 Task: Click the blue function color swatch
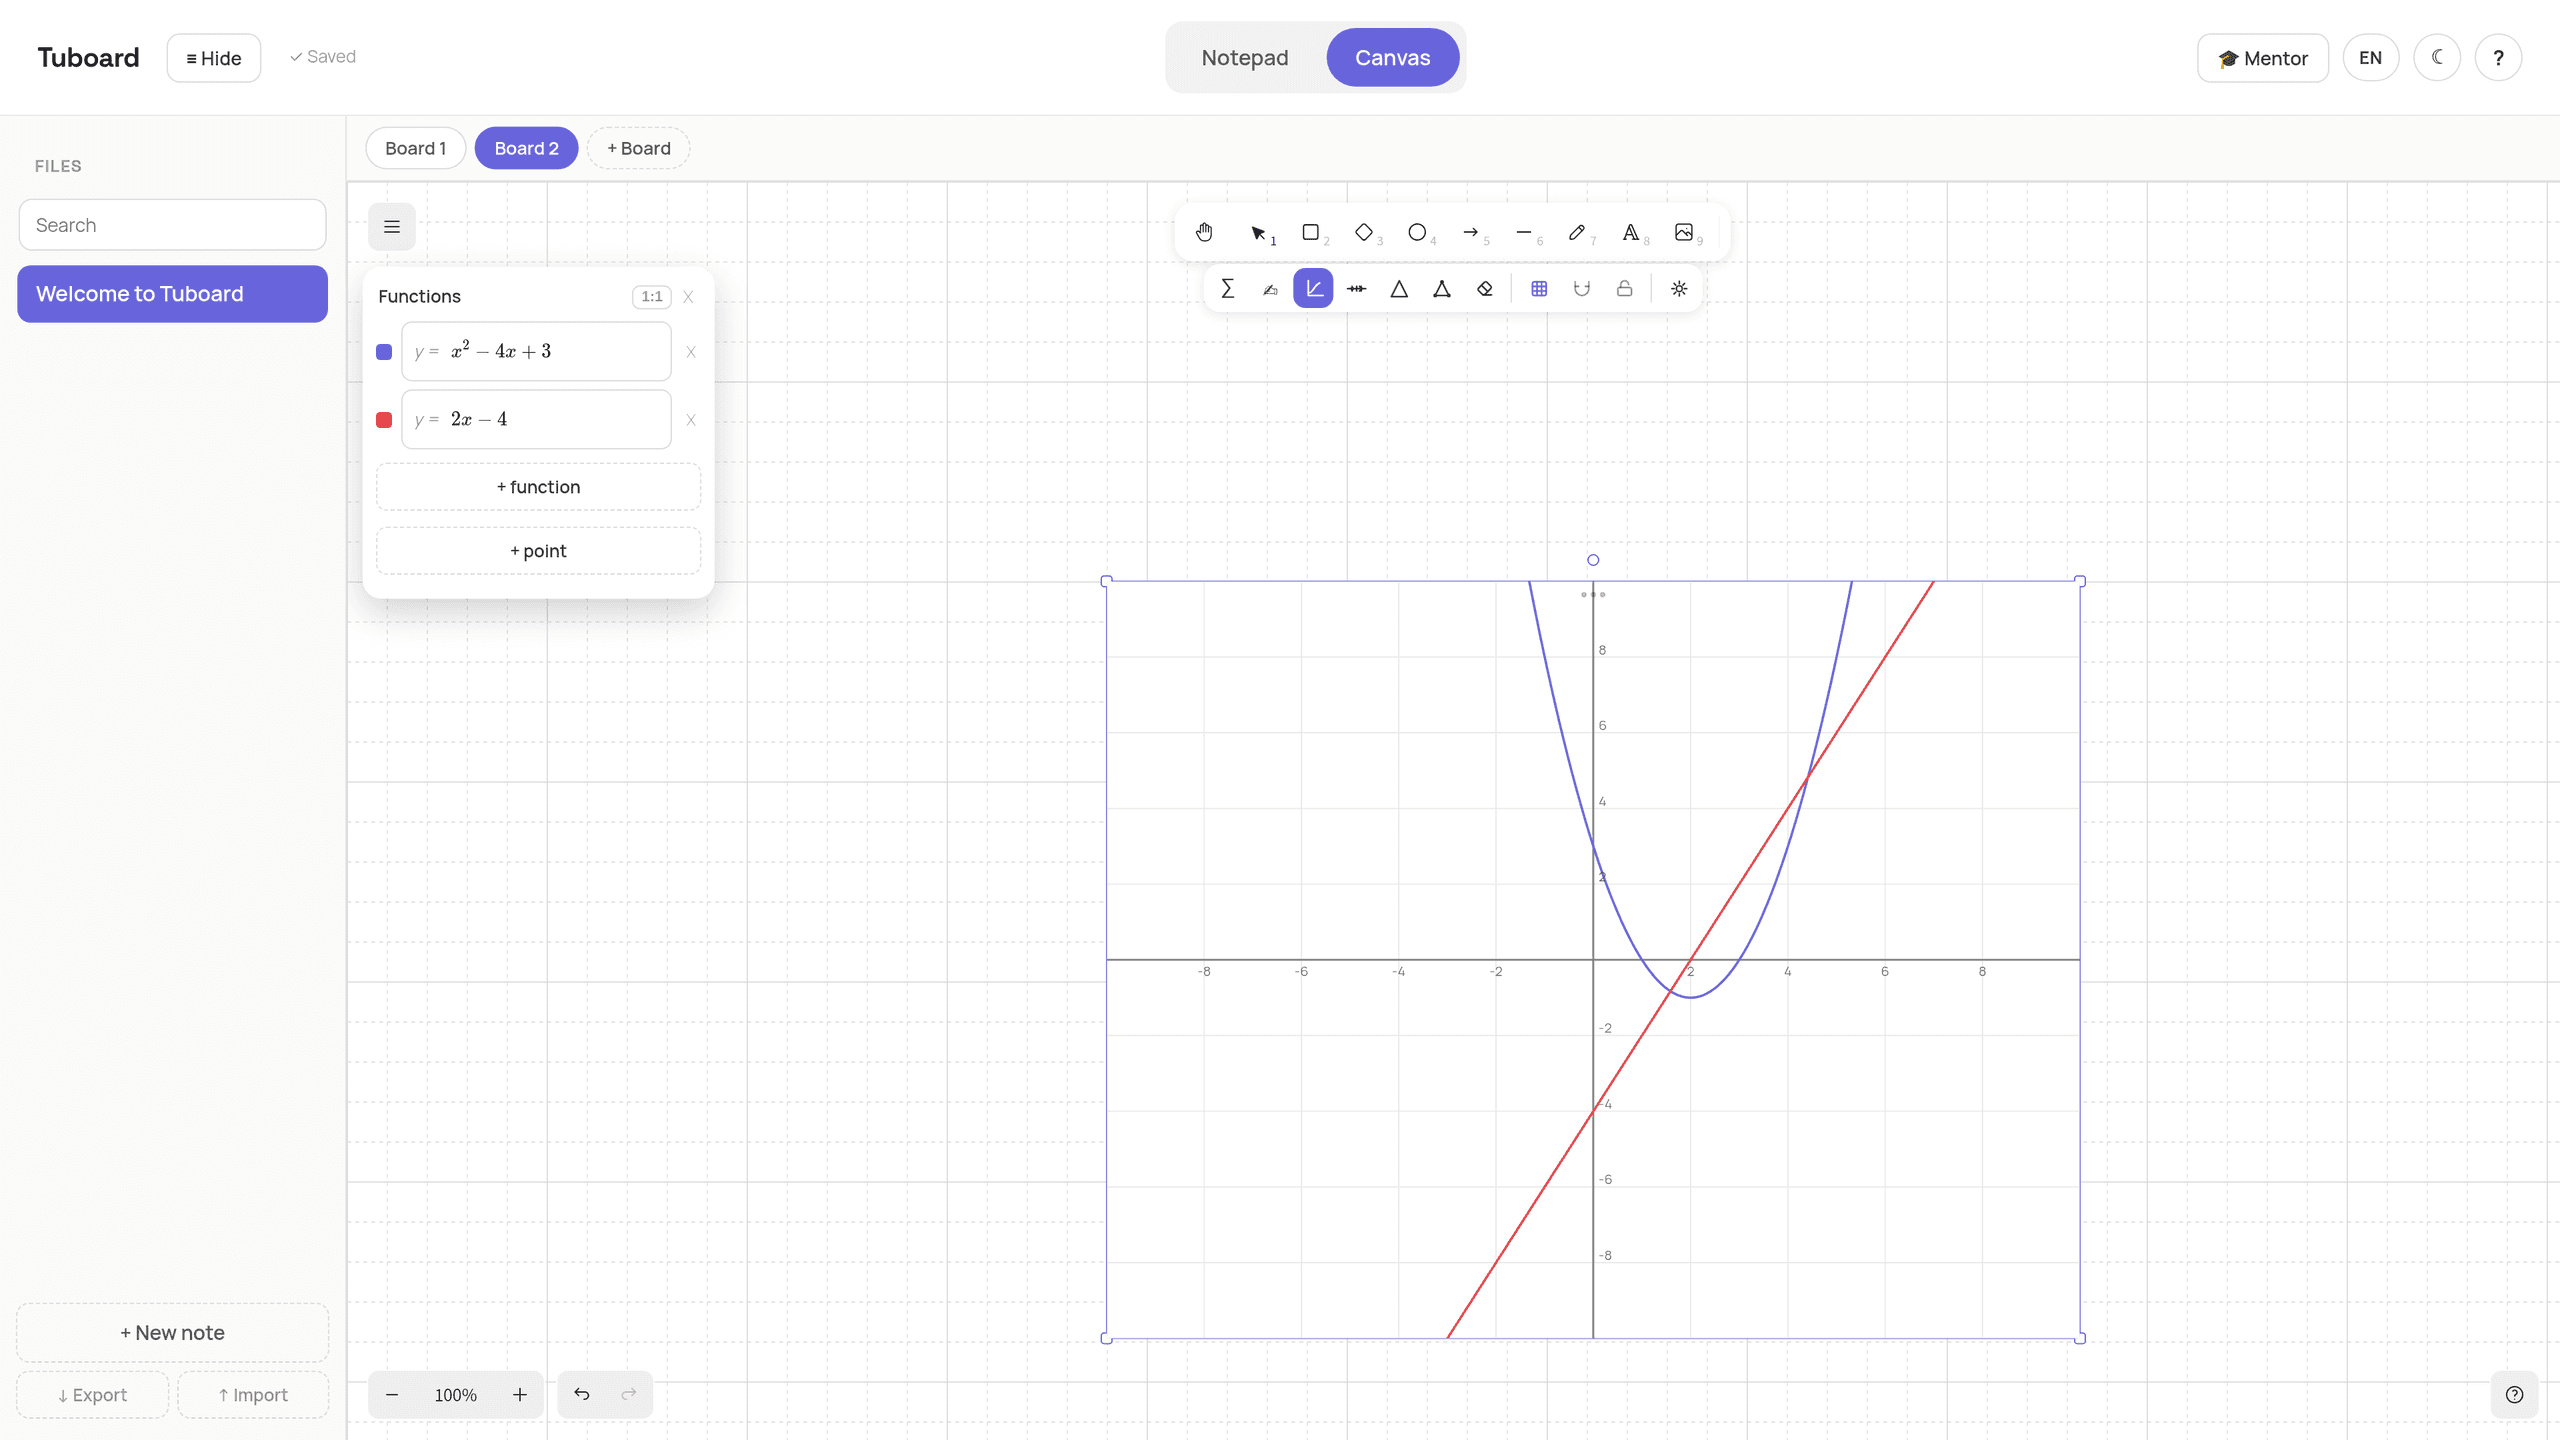[384, 352]
